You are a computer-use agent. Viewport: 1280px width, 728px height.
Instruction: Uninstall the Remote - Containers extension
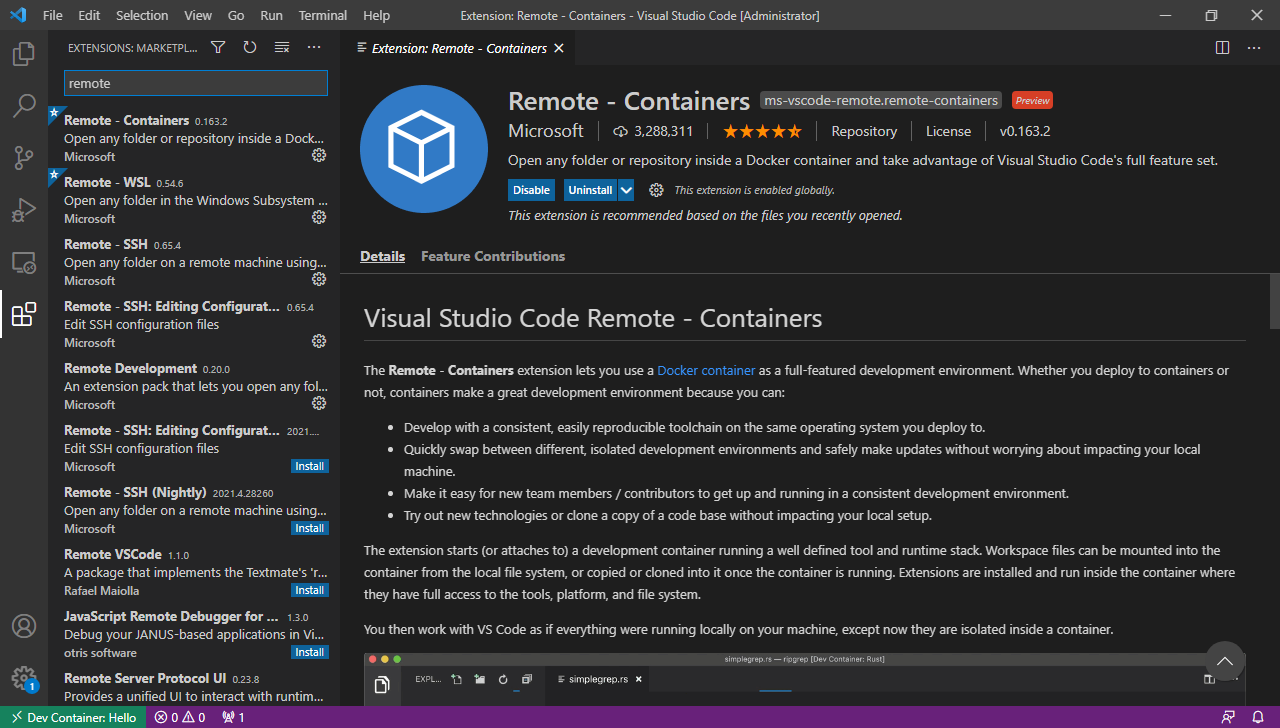[590, 190]
